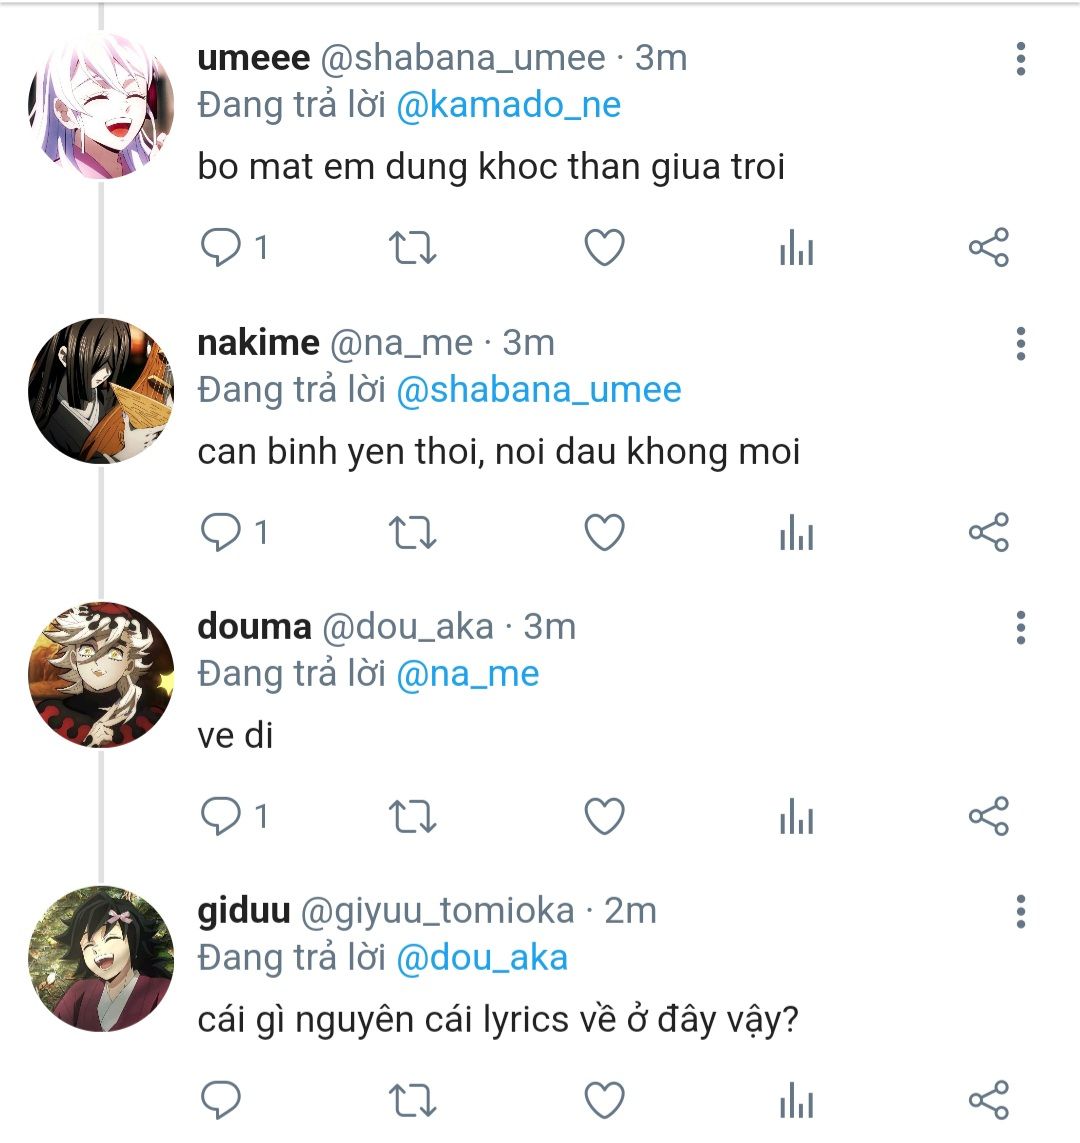This screenshot has width=1080, height=1143.
Task: Retweet giduu's tweet
Action: click(x=412, y=1100)
